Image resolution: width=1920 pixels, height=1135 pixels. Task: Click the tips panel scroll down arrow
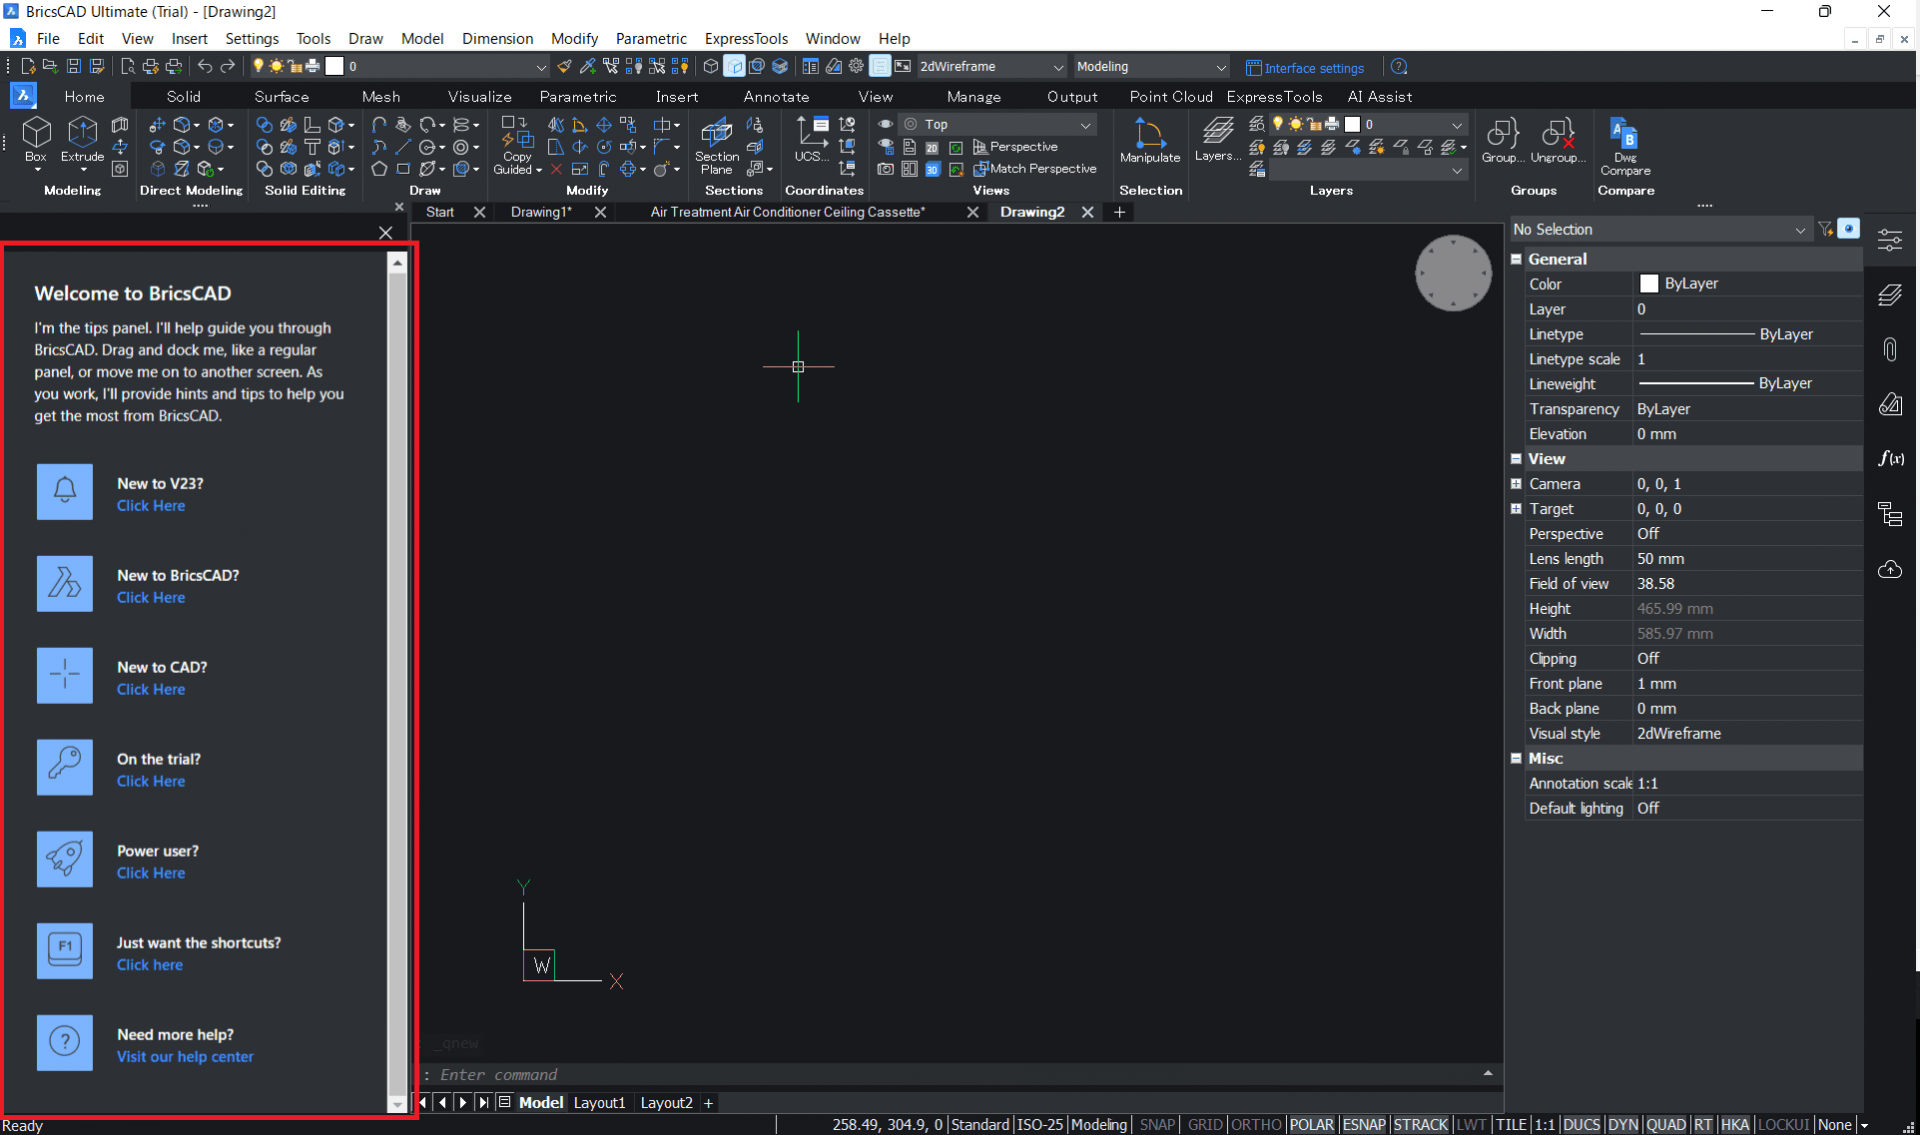pos(397,1104)
